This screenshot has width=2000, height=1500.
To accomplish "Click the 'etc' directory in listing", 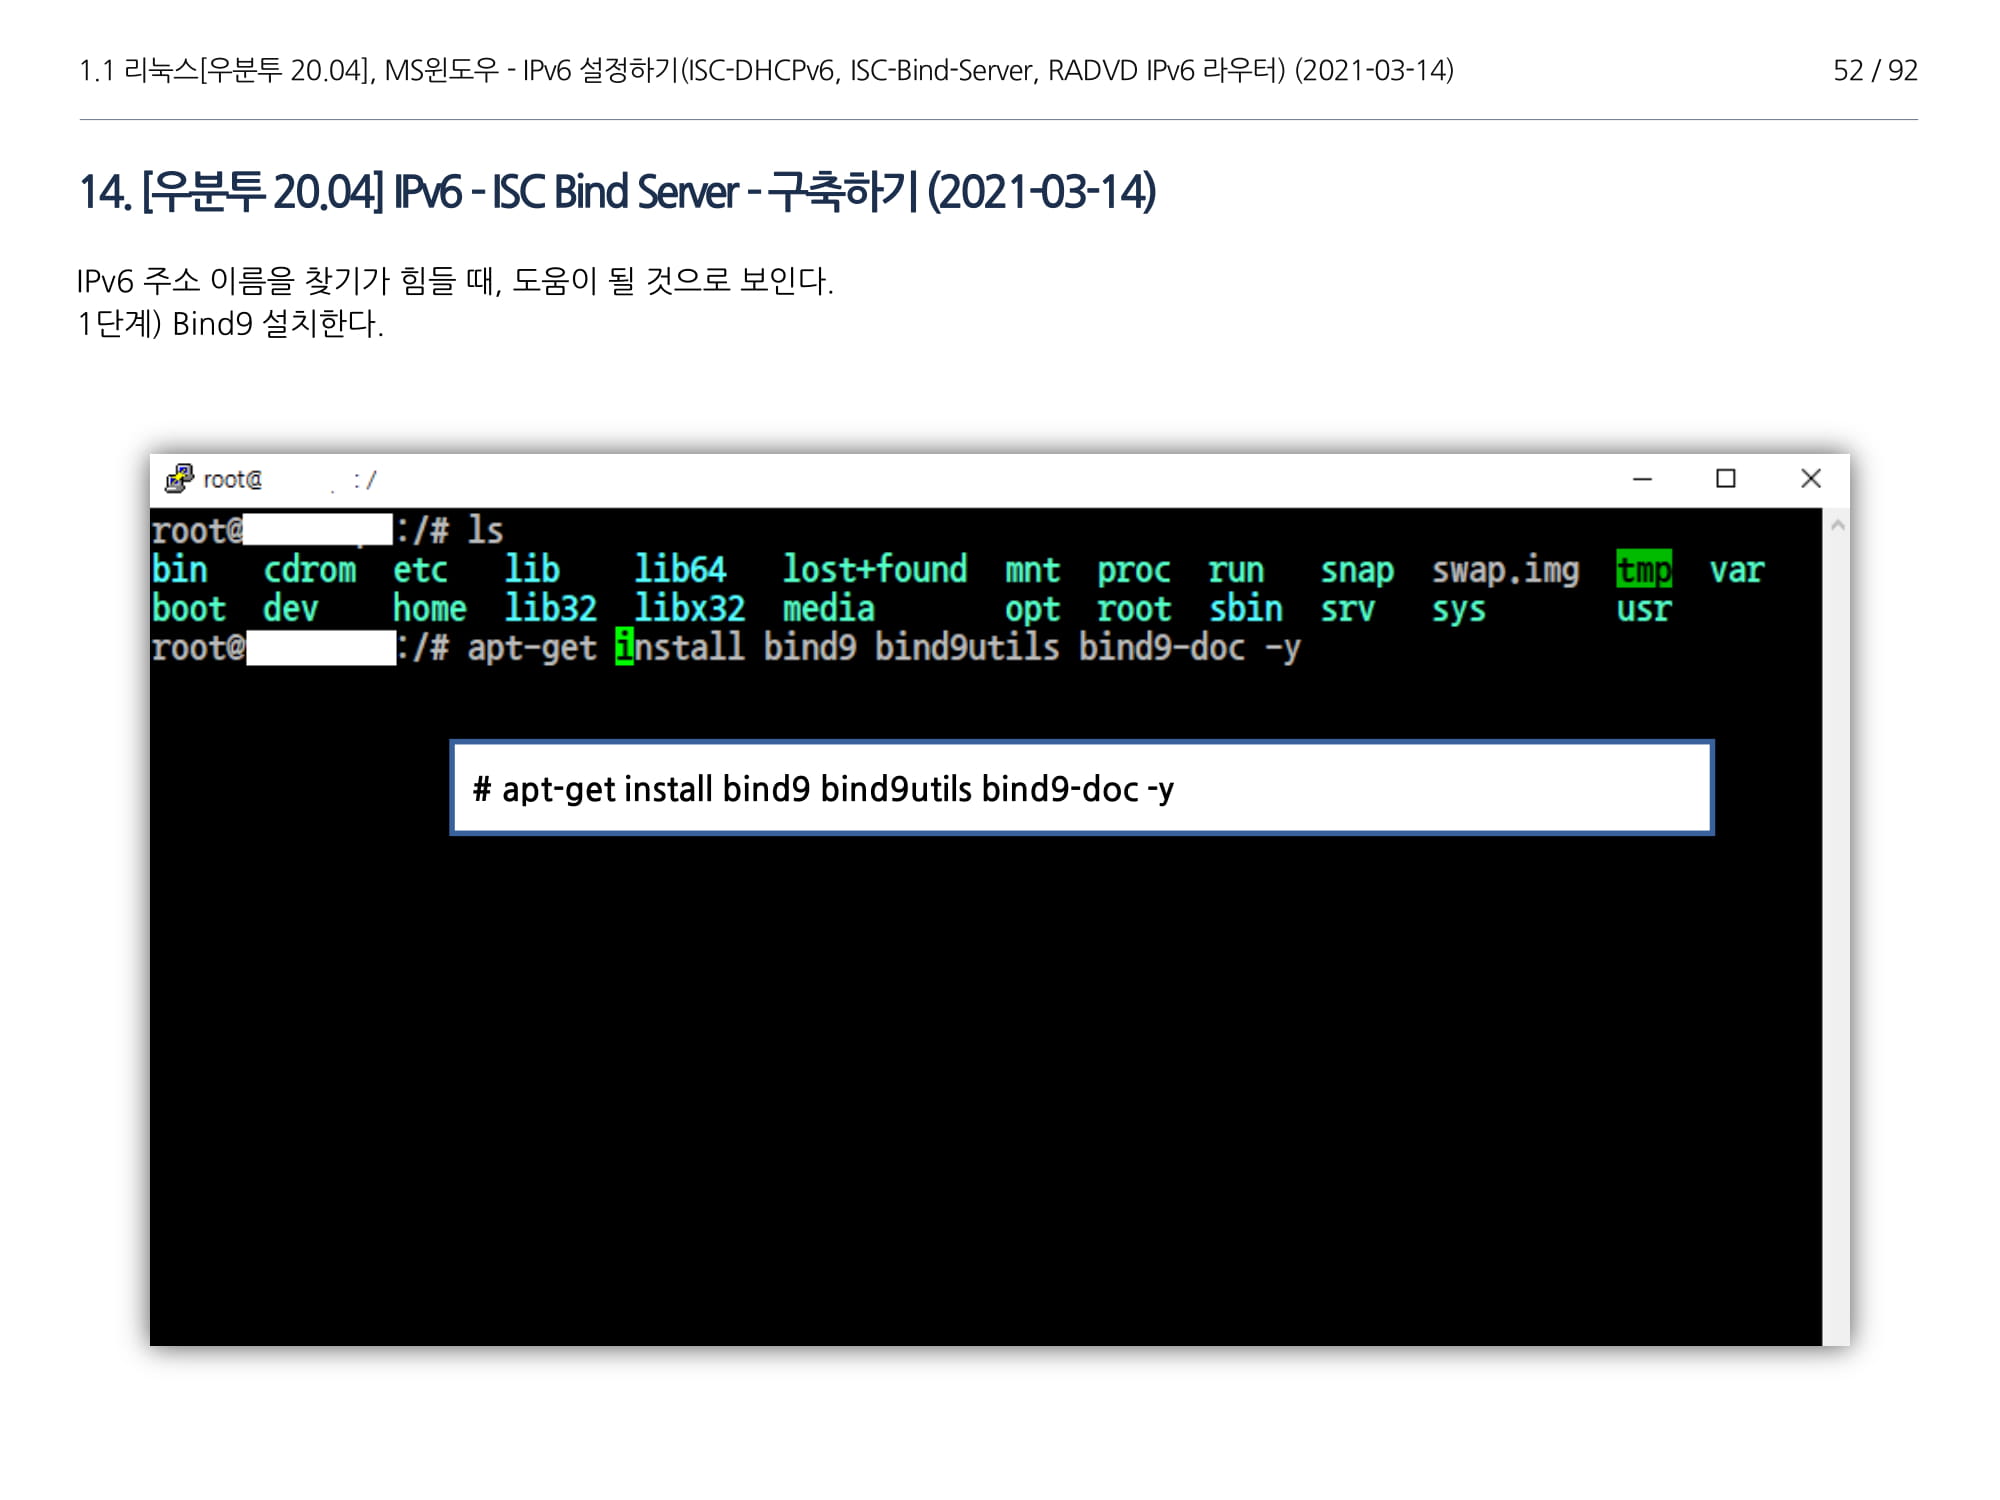I will (x=419, y=570).
